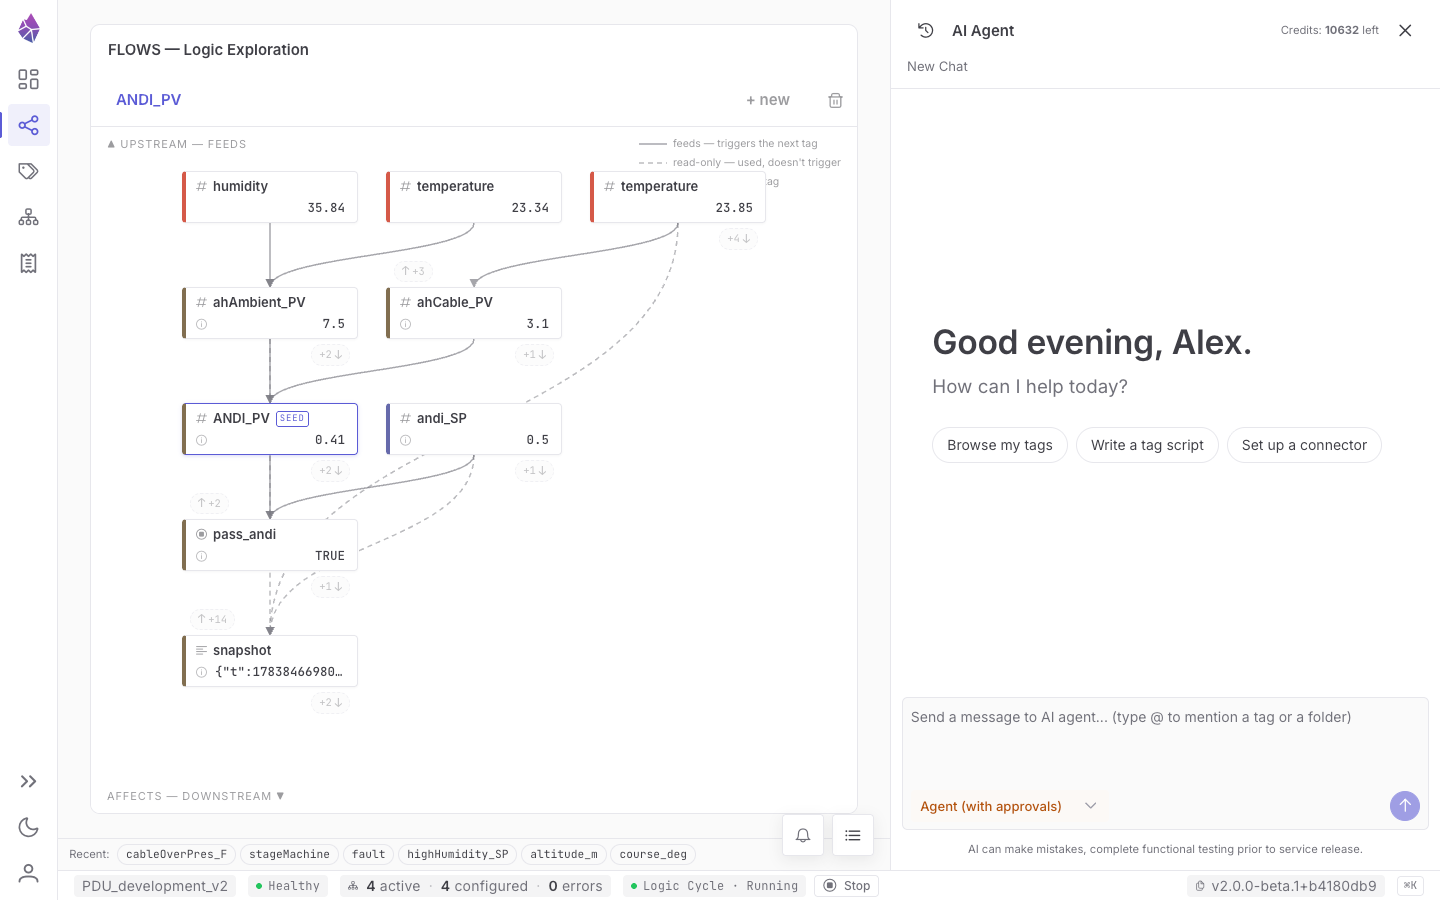This screenshot has width=1440, height=900.
Task: Expand the sidebar with double chevron
Action: pos(29,781)
